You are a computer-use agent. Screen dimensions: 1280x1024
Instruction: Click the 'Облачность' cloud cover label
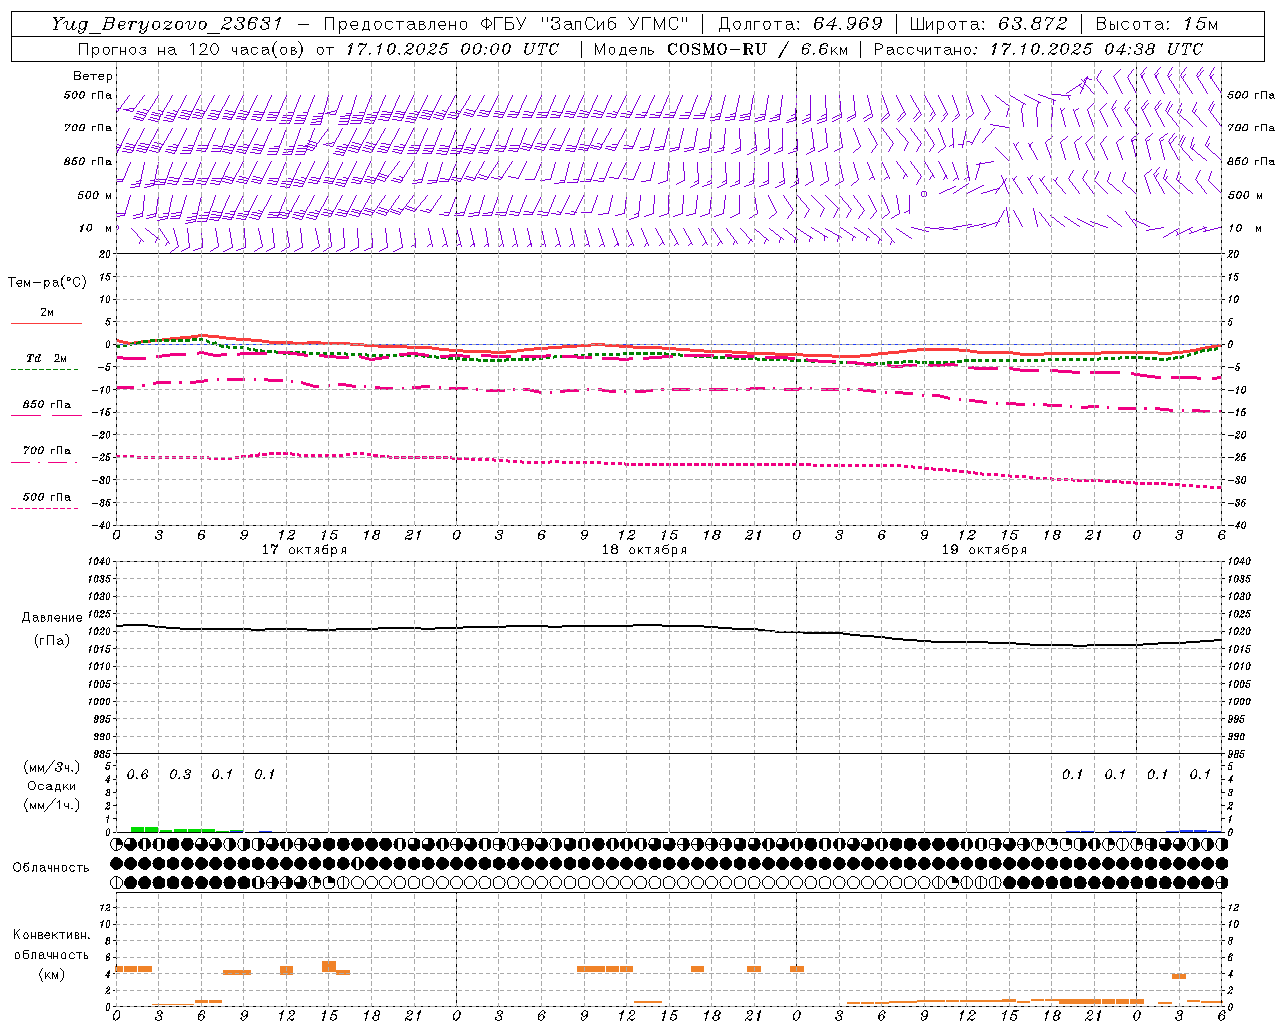pos(51,868)
